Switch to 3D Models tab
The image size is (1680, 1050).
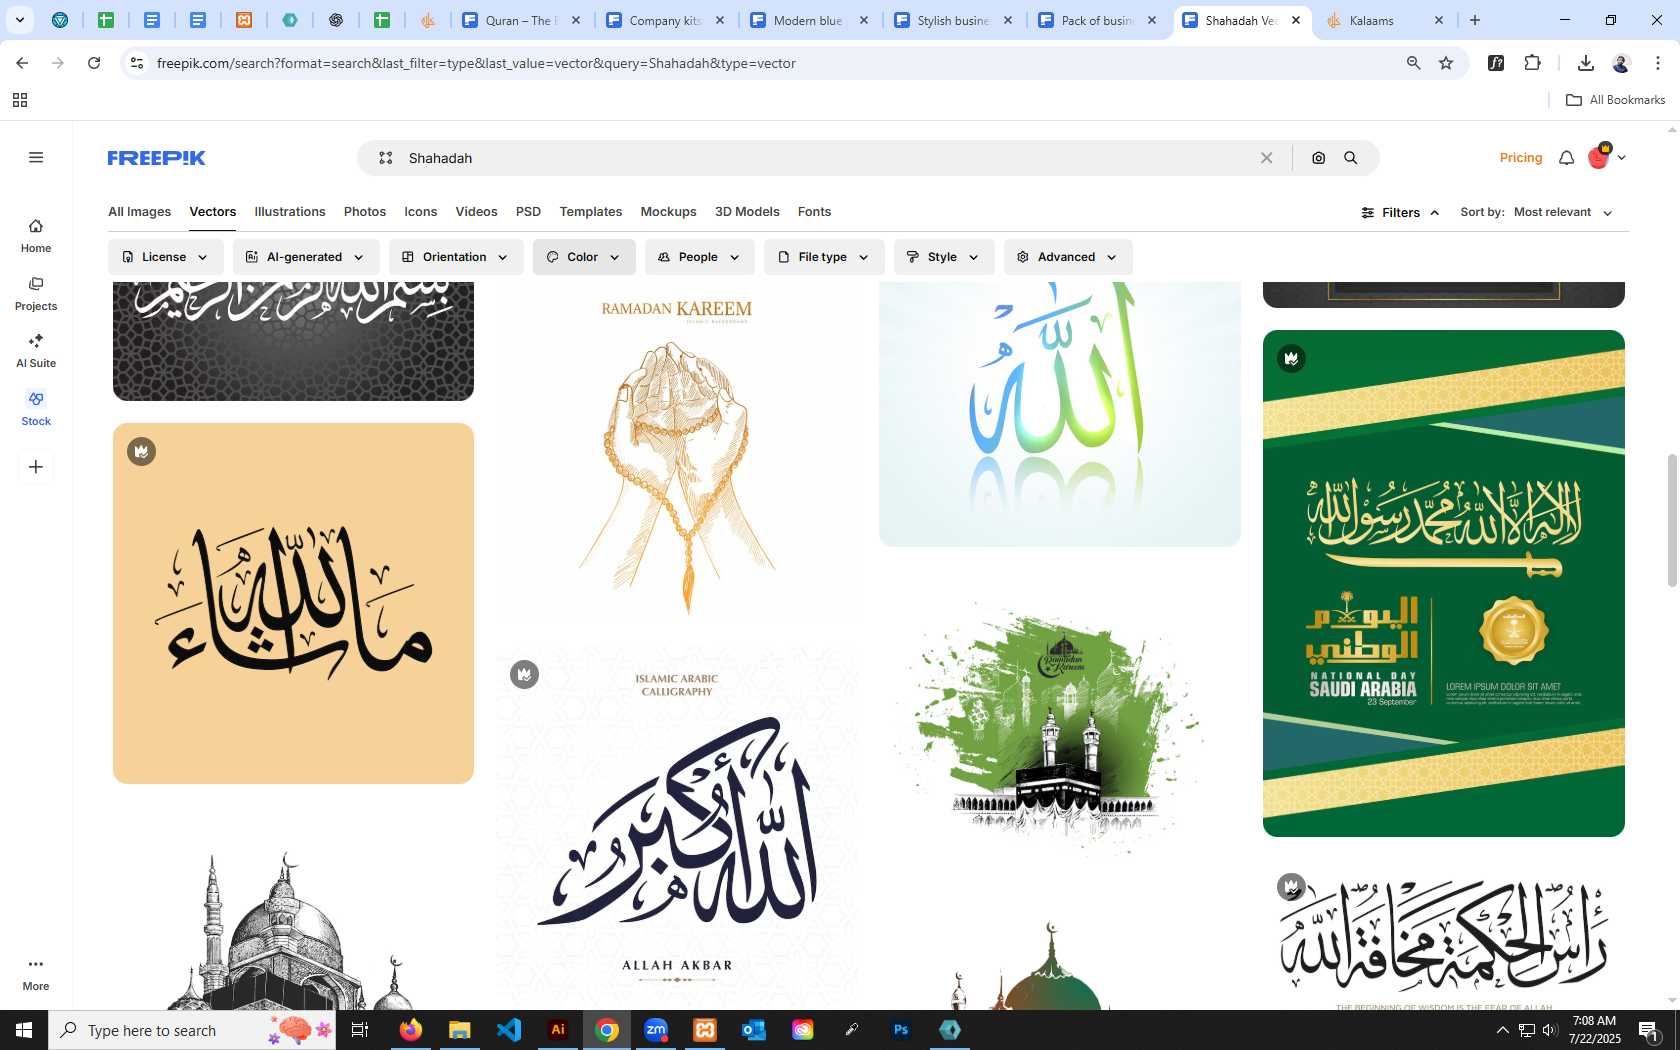click(x=747, y=212)
